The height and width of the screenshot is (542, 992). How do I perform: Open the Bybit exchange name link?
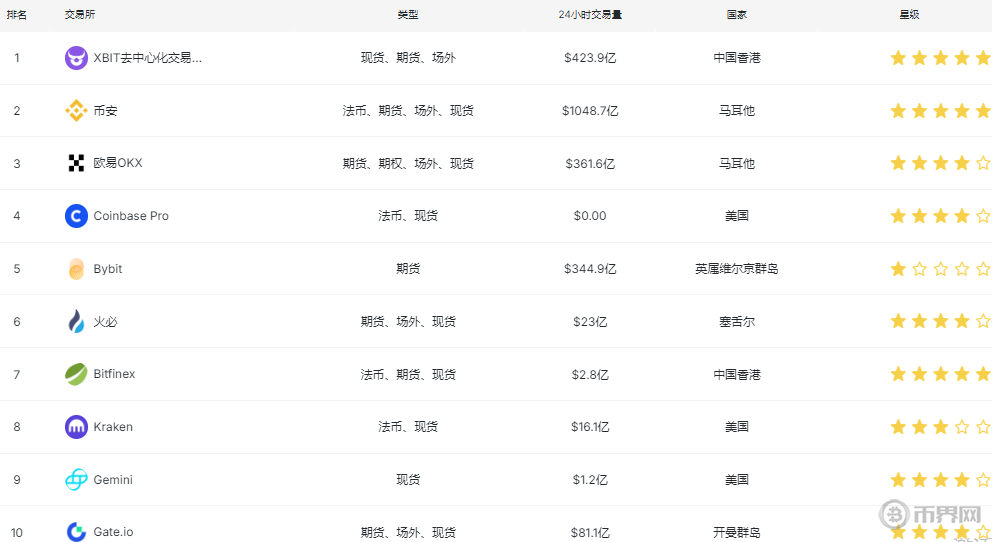[108, 269]
